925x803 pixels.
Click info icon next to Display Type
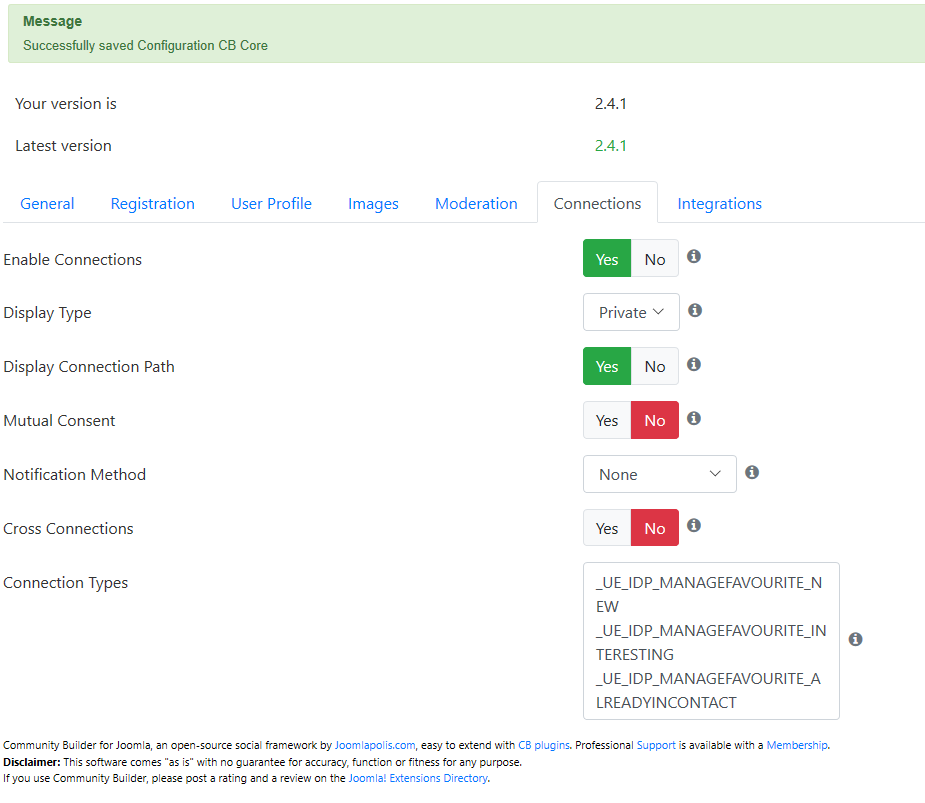(695, 310)
